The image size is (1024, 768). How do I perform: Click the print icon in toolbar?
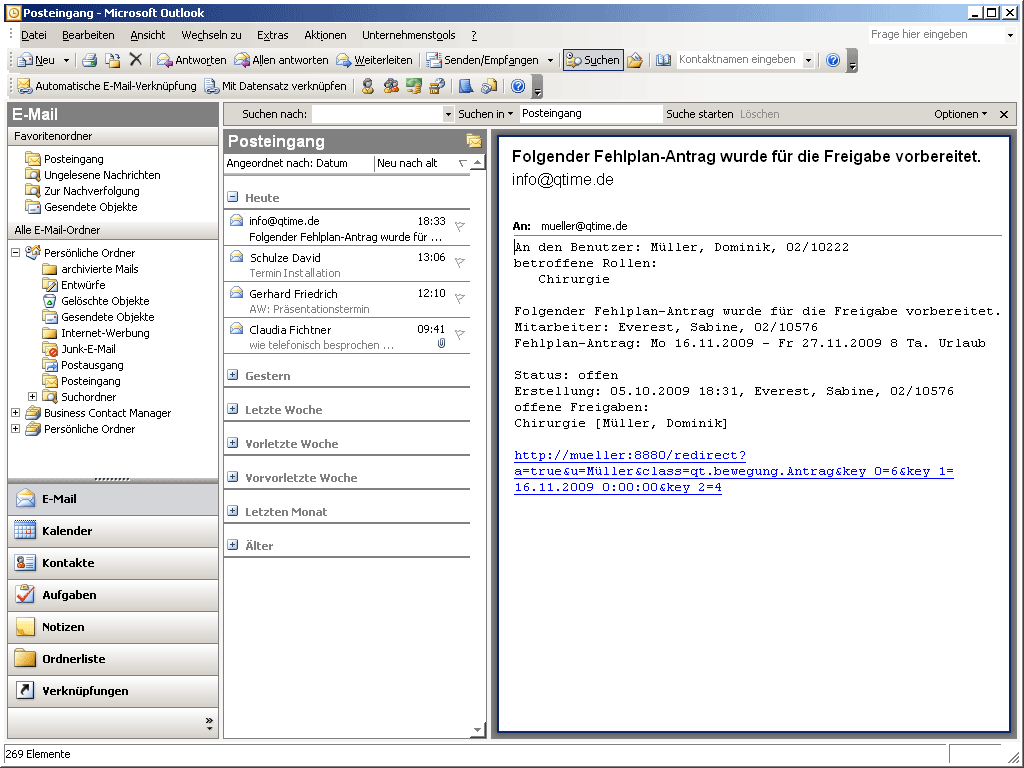[x=89, y=60]
